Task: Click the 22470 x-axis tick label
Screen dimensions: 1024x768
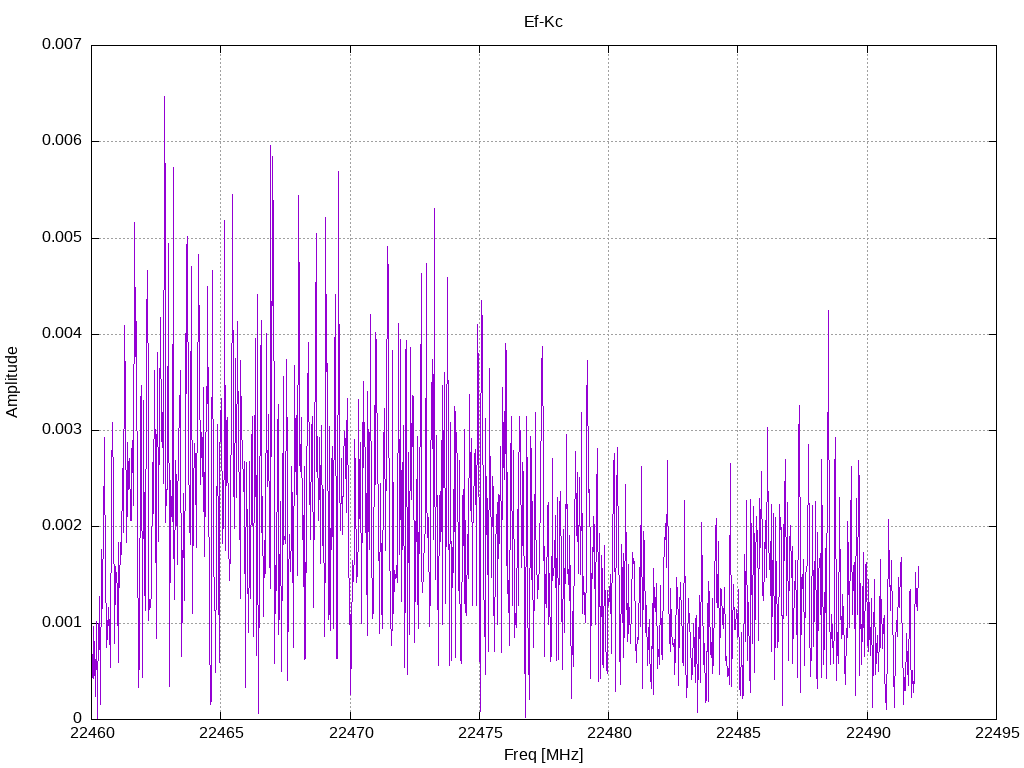Action: (x=351, y=733)
